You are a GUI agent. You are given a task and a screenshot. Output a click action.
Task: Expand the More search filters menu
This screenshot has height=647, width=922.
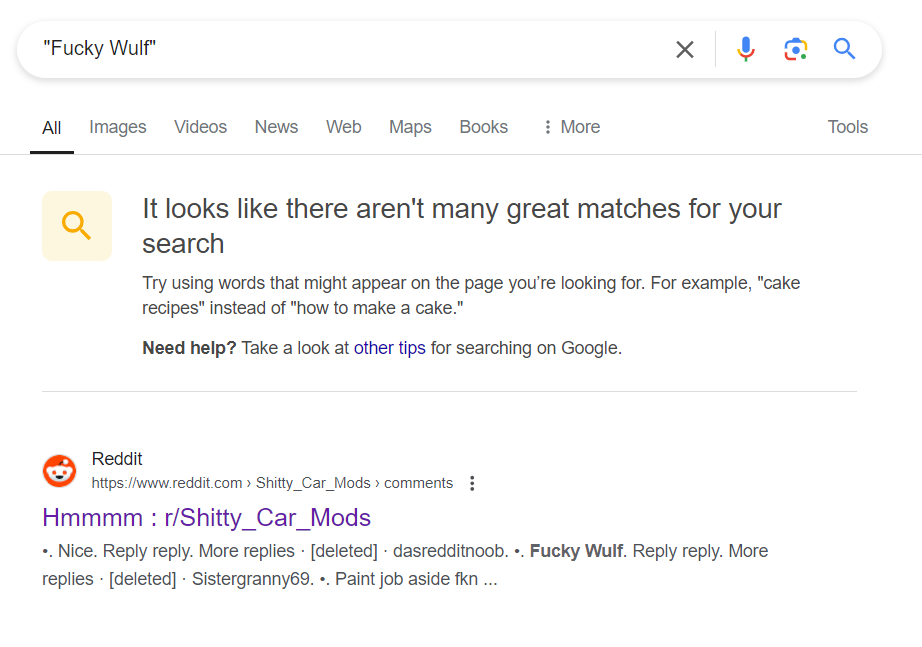pos(571,127)
